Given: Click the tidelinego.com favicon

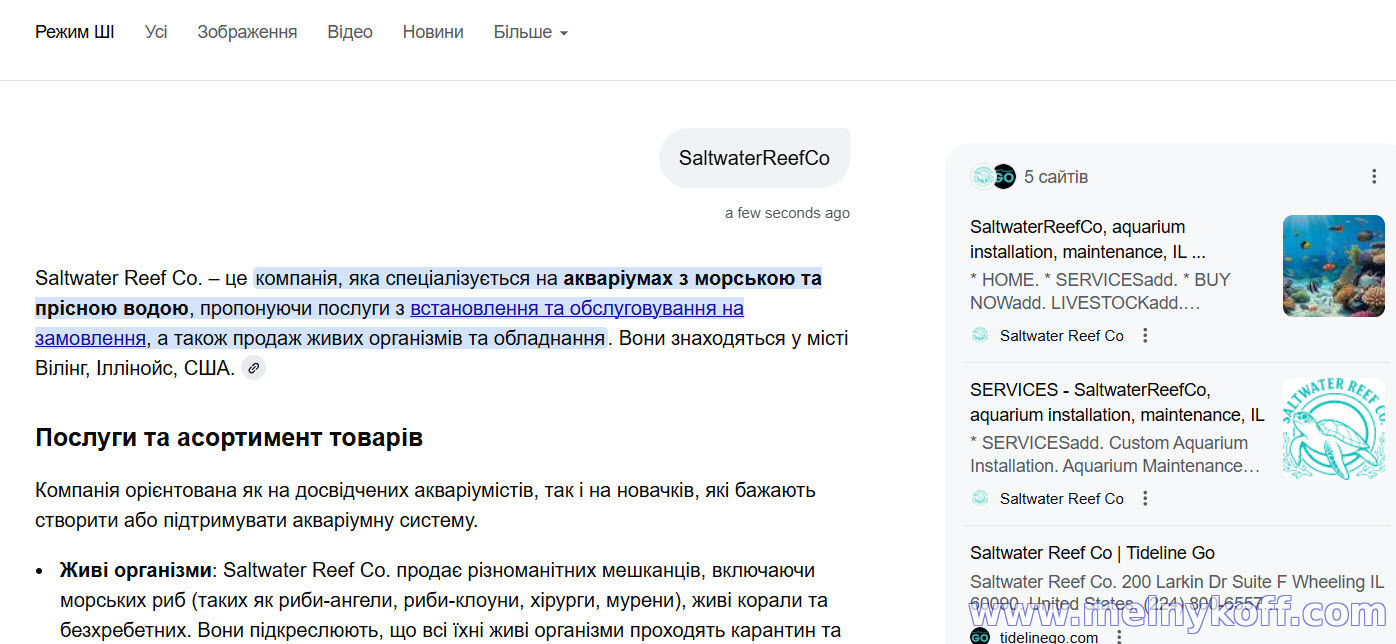Looking at the screenshot, I should (x=980, y=637).
